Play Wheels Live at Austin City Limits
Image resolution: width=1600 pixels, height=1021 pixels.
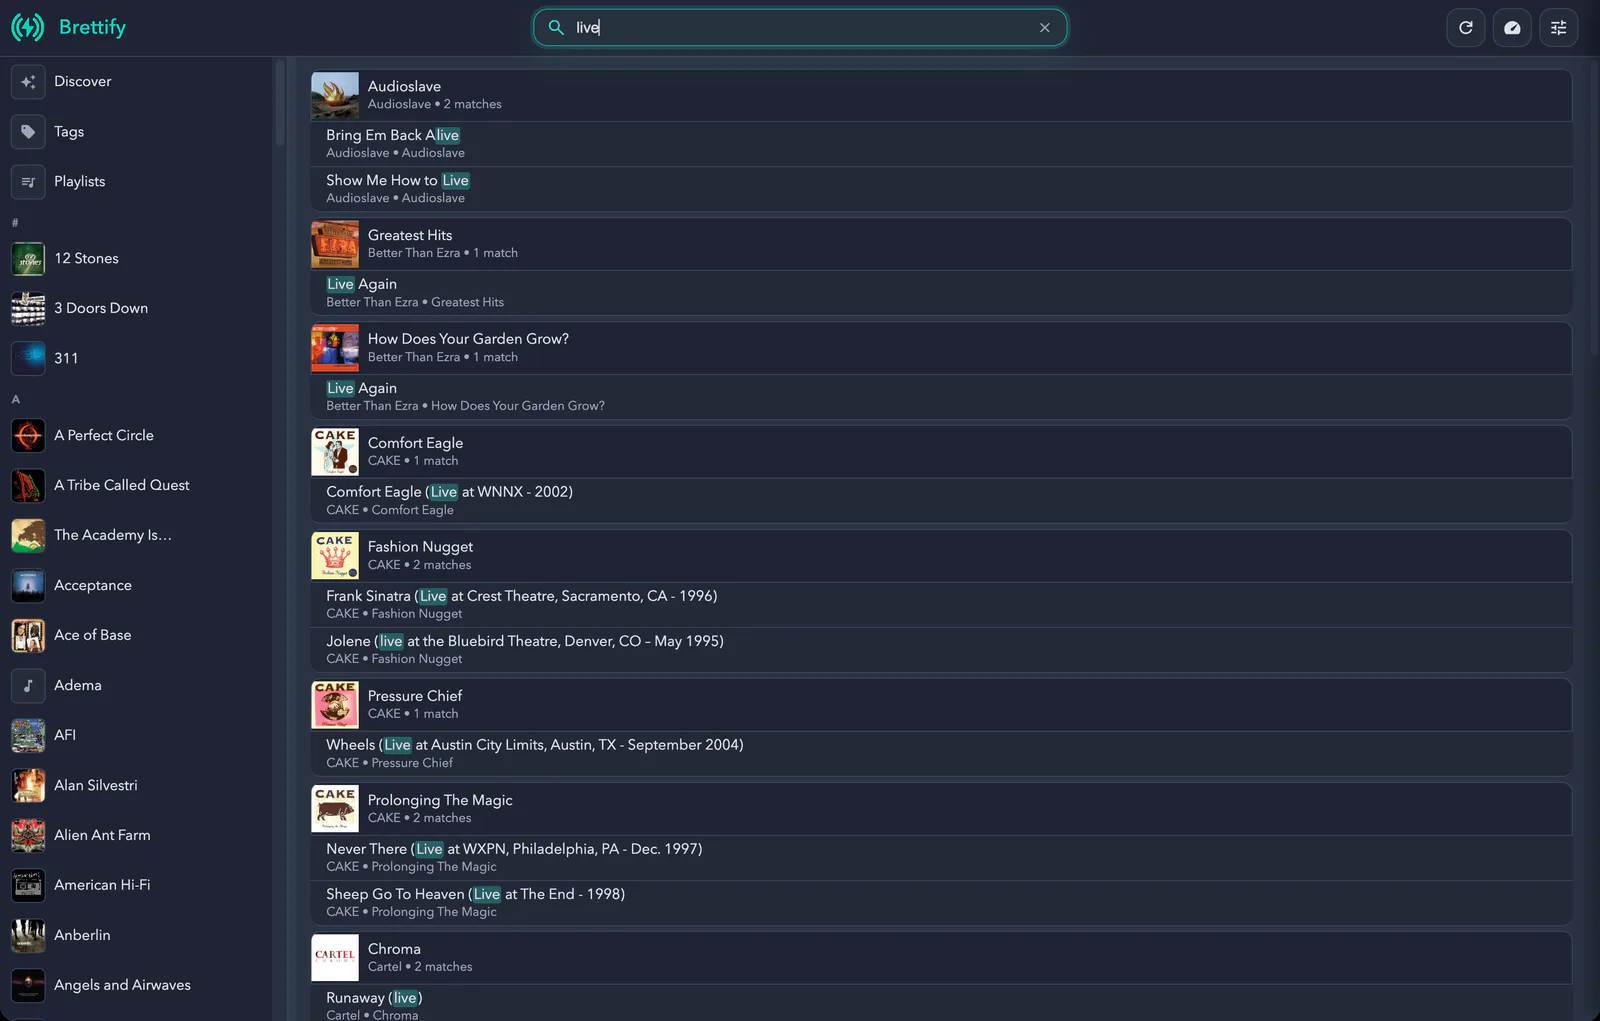(x=941, y=754)
